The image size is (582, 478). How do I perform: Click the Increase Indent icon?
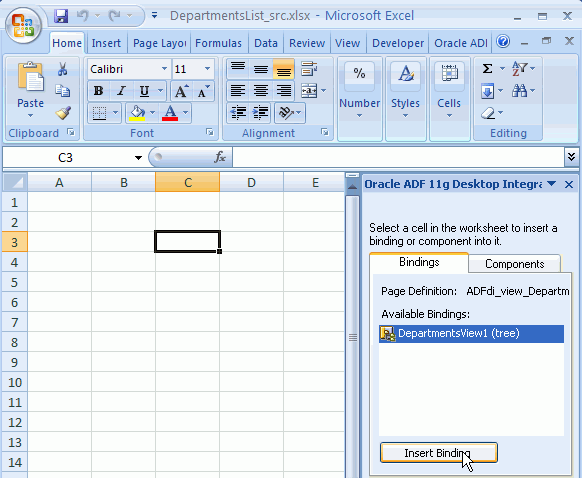(x=261, y=112)
